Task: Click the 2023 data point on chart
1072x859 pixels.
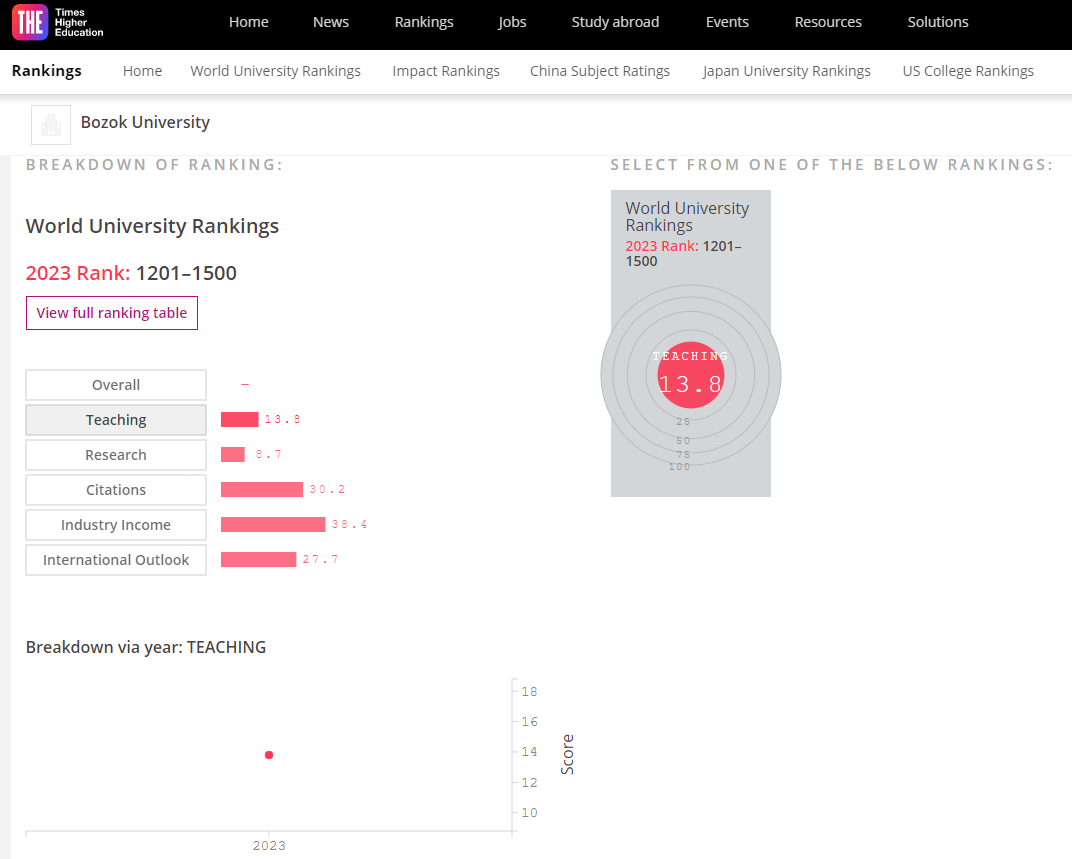Action: coord(269,755)
